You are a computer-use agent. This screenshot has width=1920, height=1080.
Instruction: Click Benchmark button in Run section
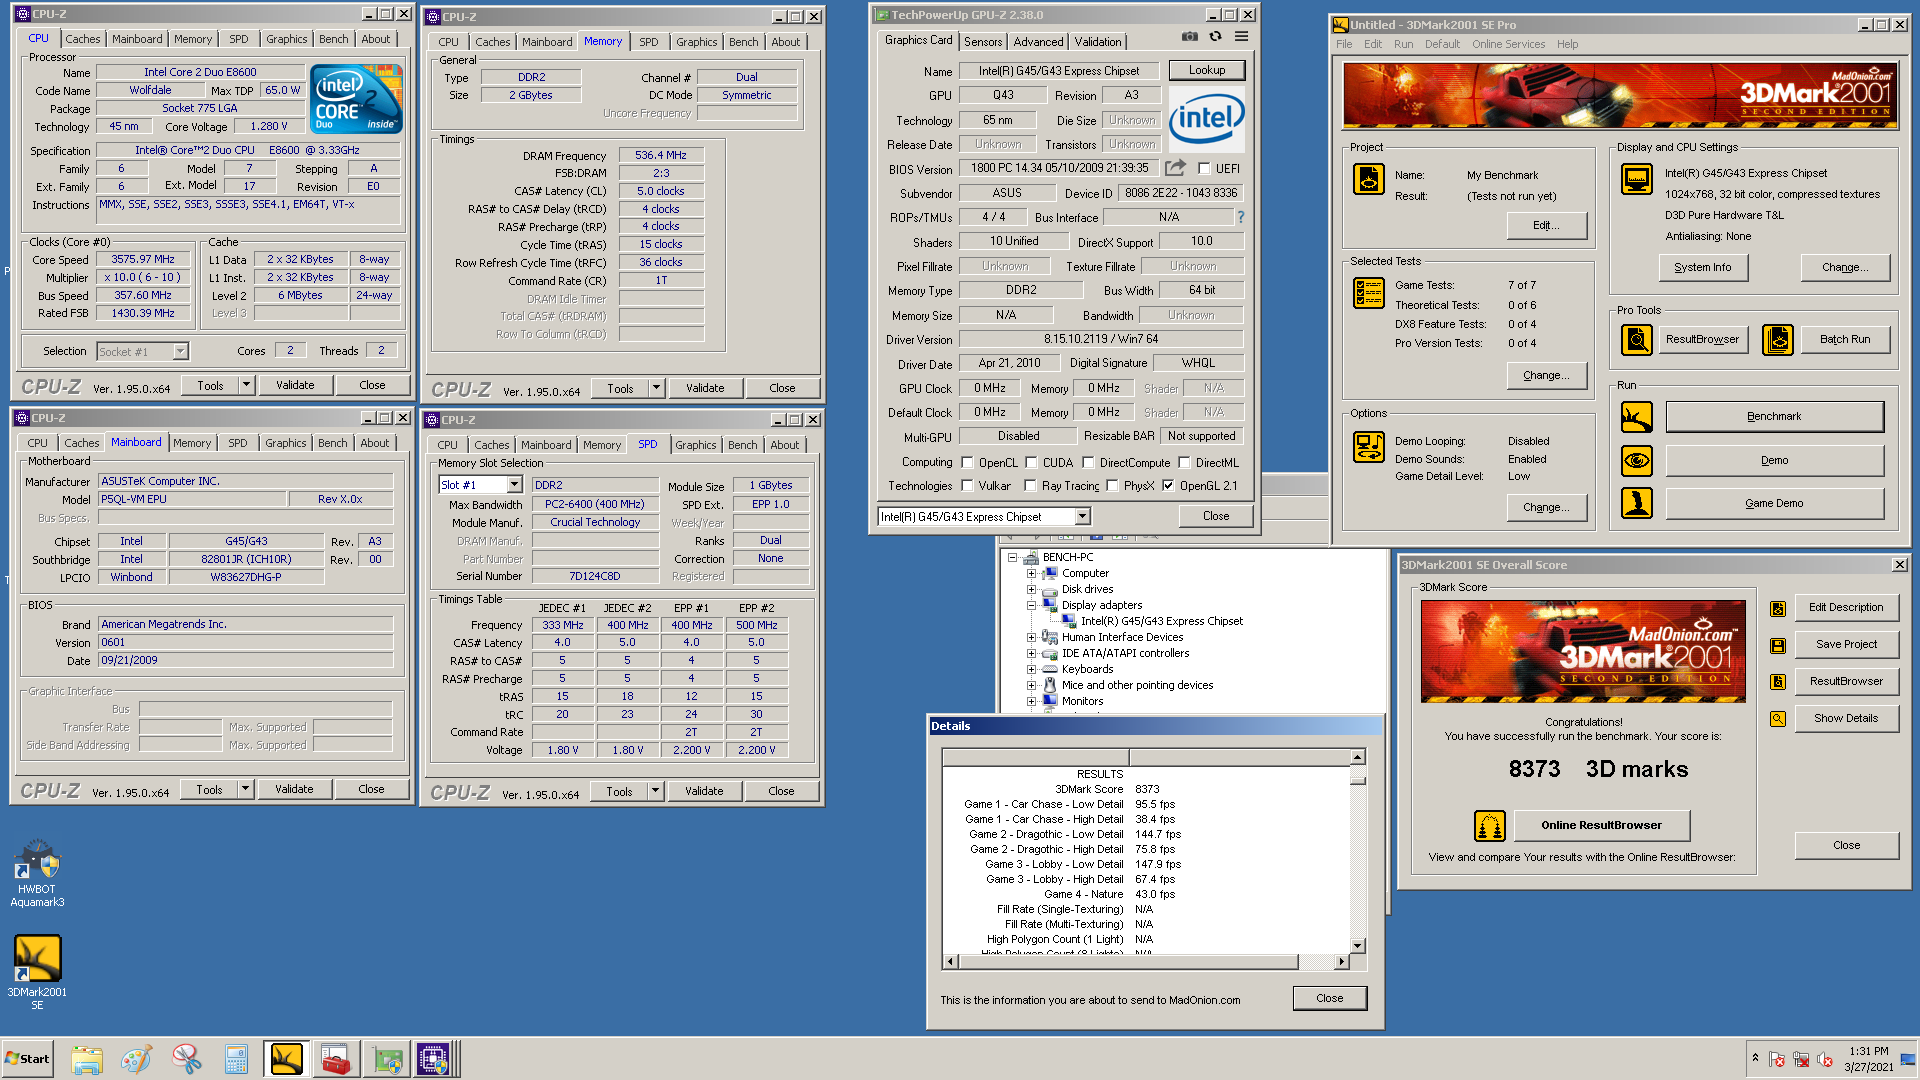pos(1774,417)
